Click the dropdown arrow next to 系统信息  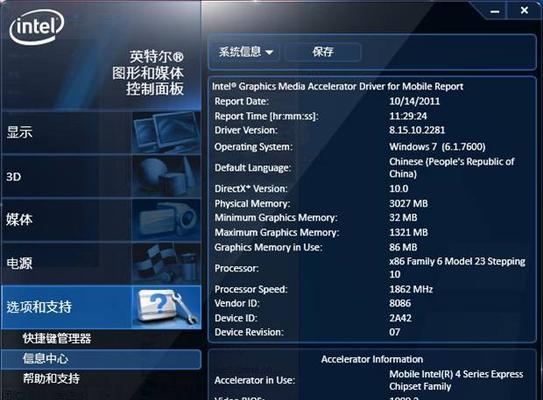pyautogui.click(x=269, y=52)
